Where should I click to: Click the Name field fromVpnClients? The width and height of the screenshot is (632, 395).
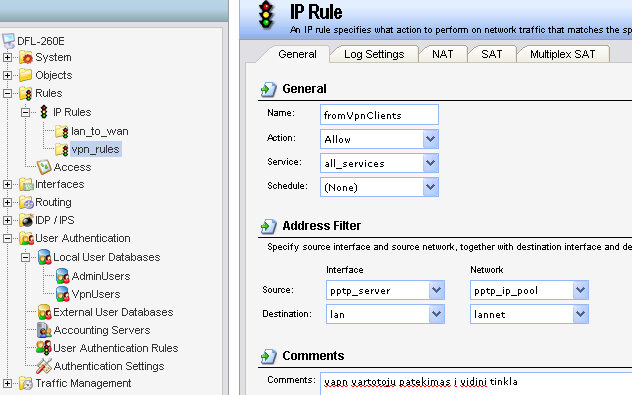379,115
